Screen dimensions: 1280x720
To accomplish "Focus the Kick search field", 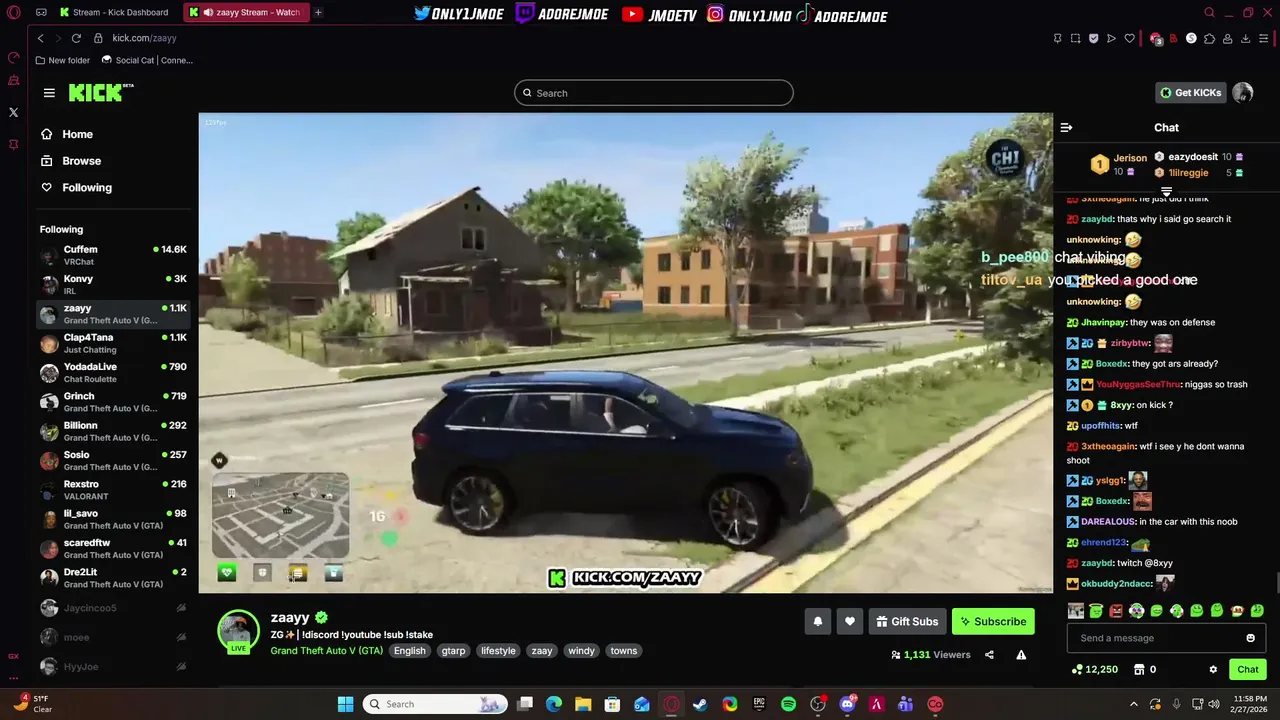I will 653,93.
